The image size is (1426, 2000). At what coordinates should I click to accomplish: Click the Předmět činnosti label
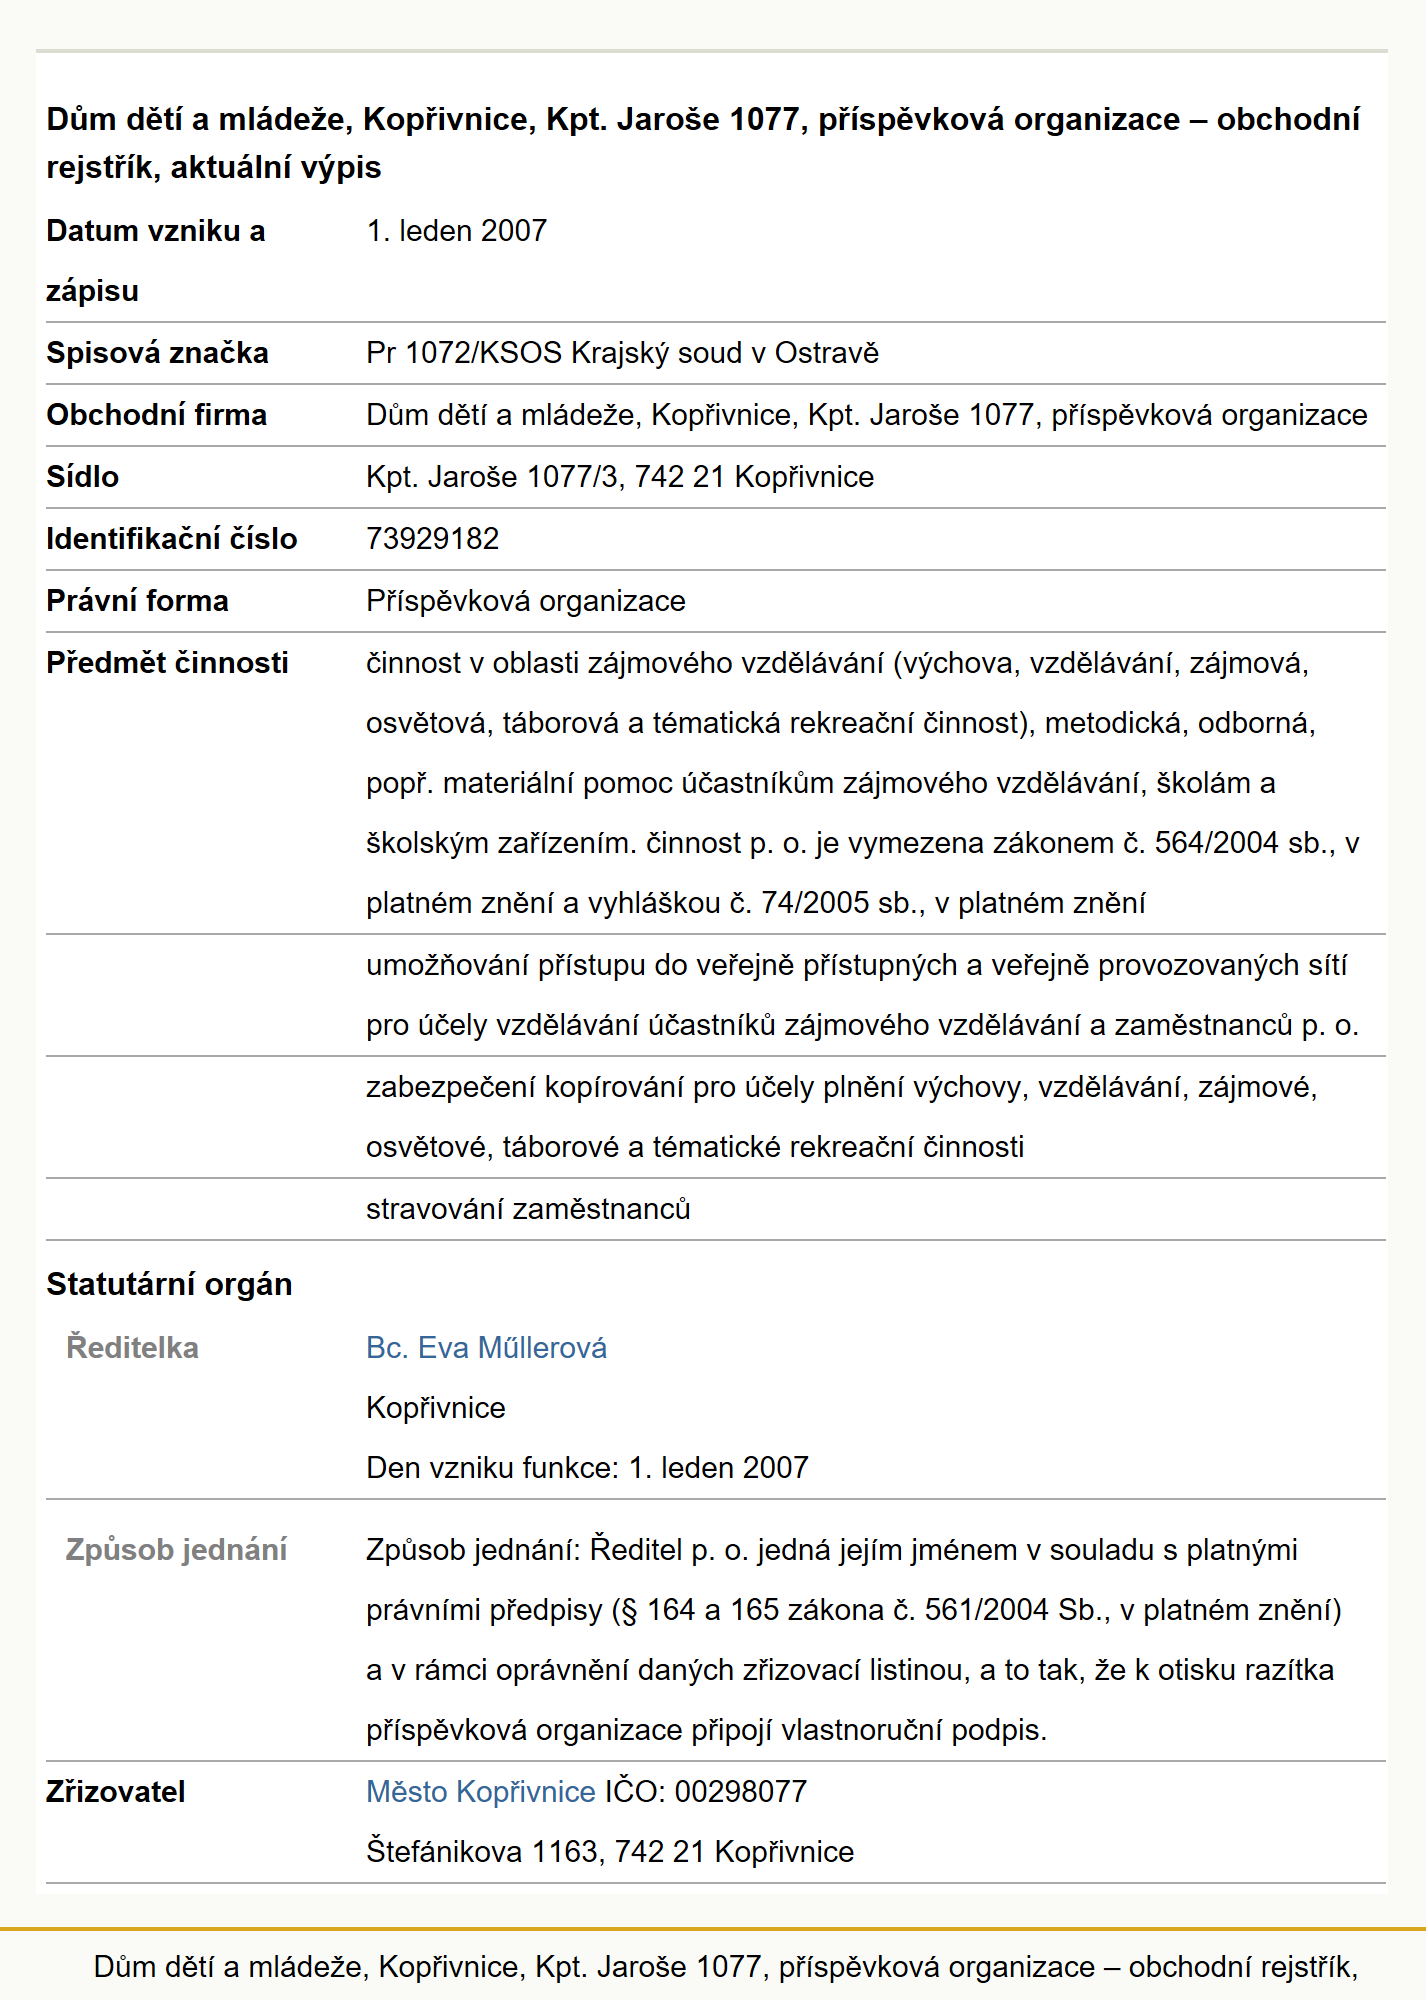click(x=167, y=663)
